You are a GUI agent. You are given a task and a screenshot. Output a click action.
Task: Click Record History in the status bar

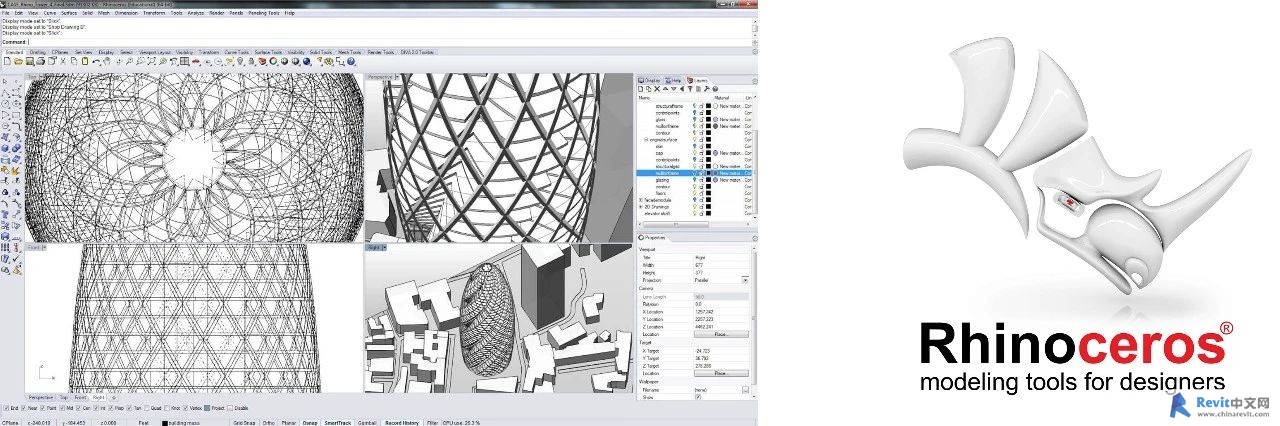(402, 423)
